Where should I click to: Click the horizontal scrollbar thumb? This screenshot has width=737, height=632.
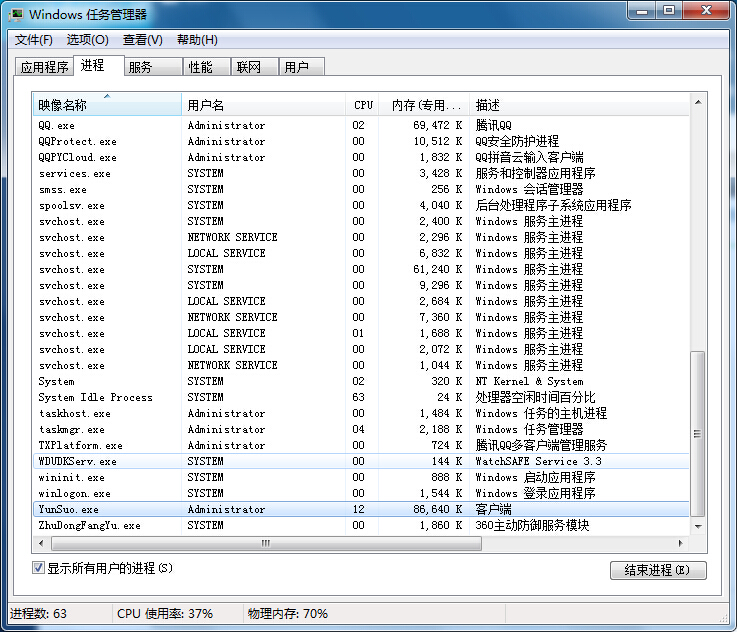click(265, 543)
